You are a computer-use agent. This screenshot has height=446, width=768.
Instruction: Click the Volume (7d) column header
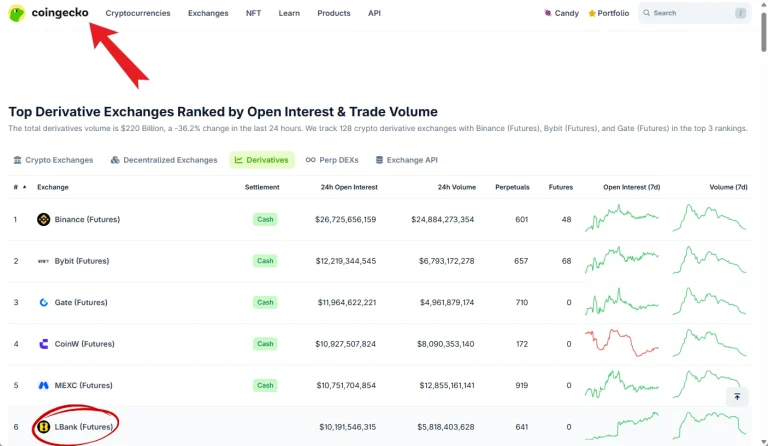728,187
